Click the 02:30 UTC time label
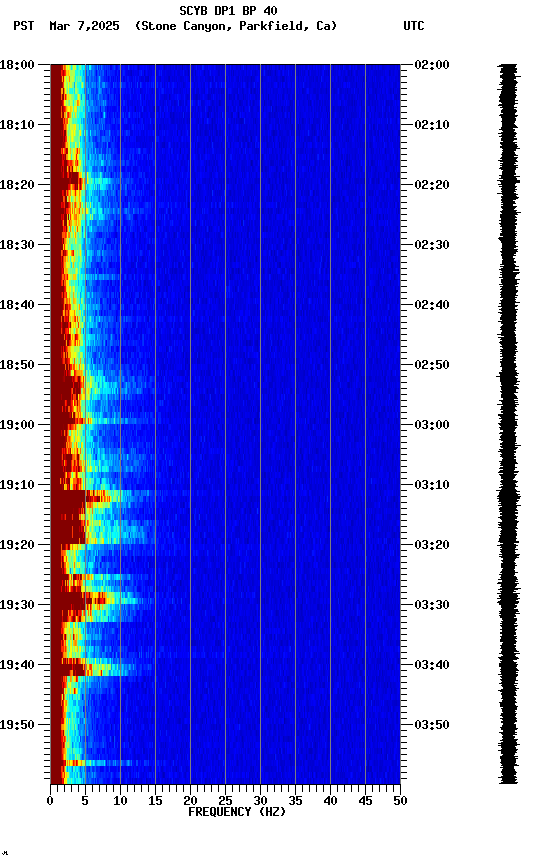Image resolution: width=552 pixels, height=864 pixels. coord(432,245)
